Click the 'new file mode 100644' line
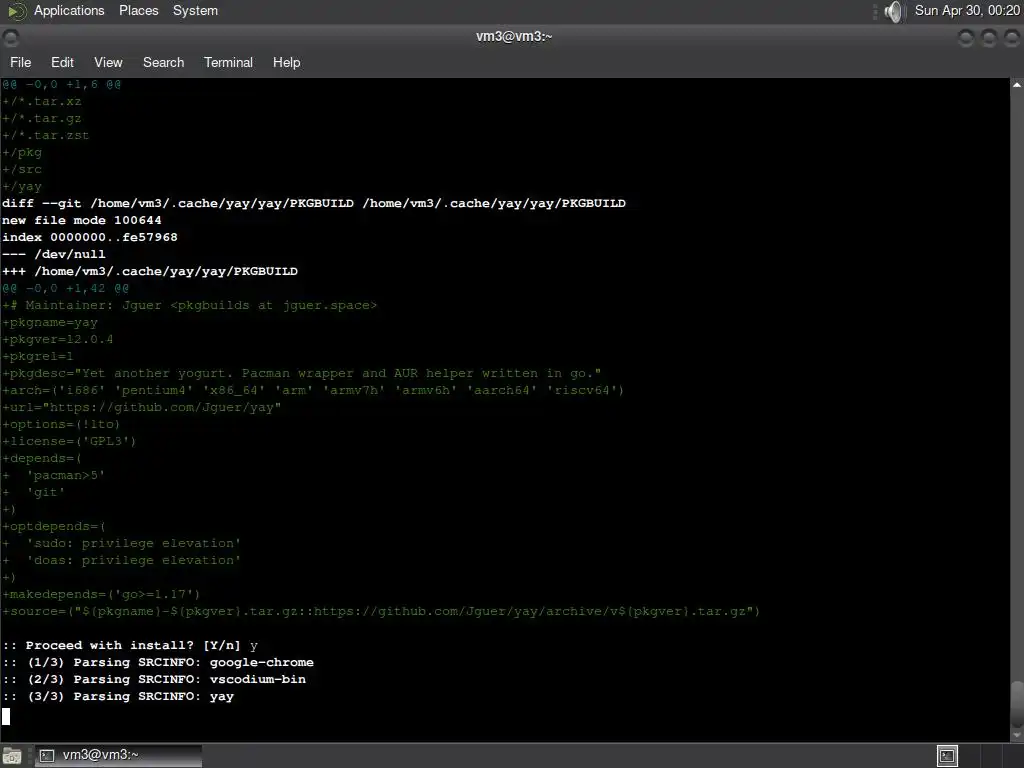This screenshot has width=1024, height=768. pyautogui.click(x=82, y=220)
